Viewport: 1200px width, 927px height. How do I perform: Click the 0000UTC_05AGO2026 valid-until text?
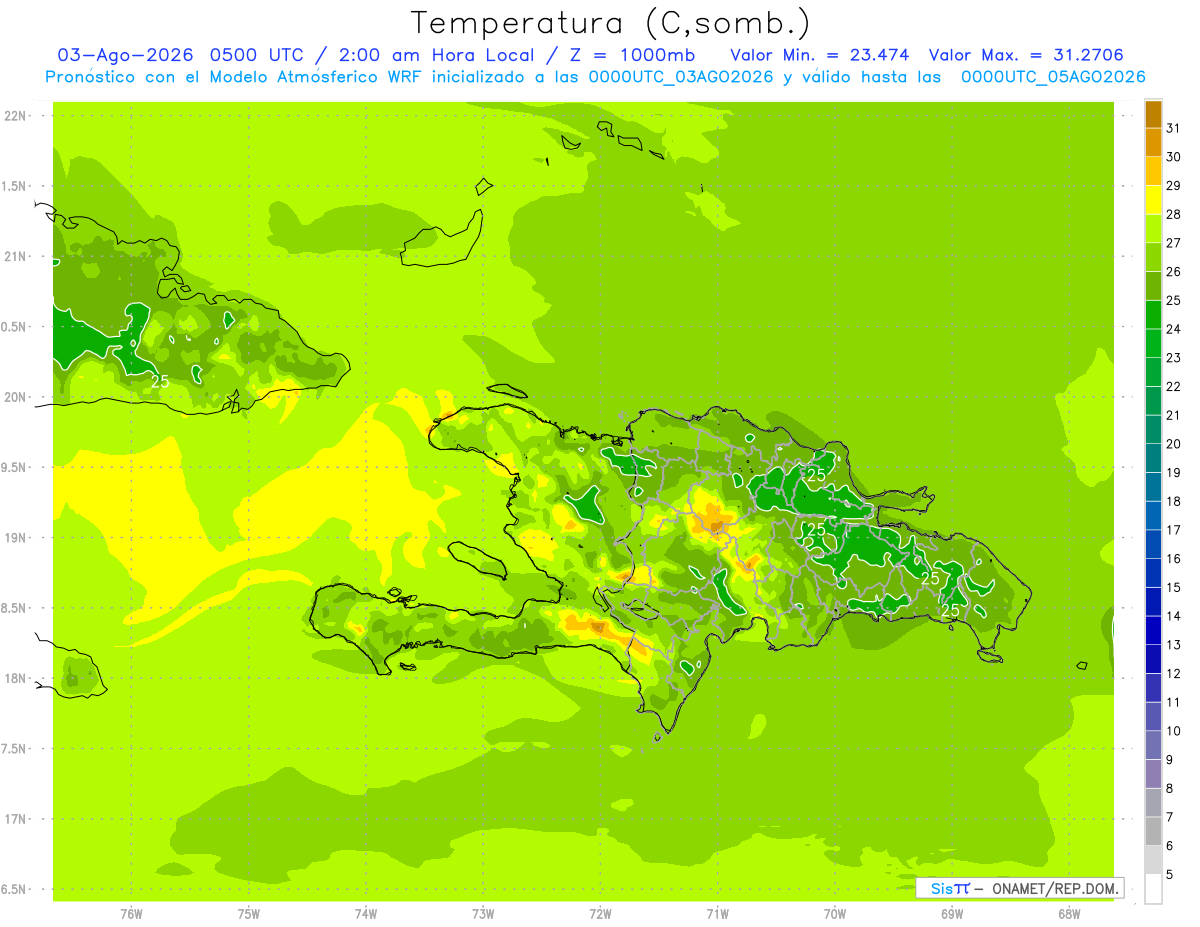coord(1053,77)
